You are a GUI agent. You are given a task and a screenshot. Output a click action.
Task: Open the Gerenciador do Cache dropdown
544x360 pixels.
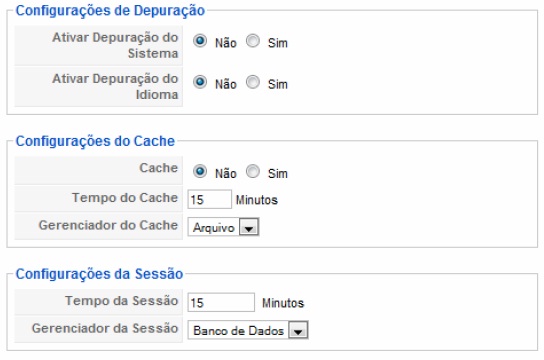[223, 227]
